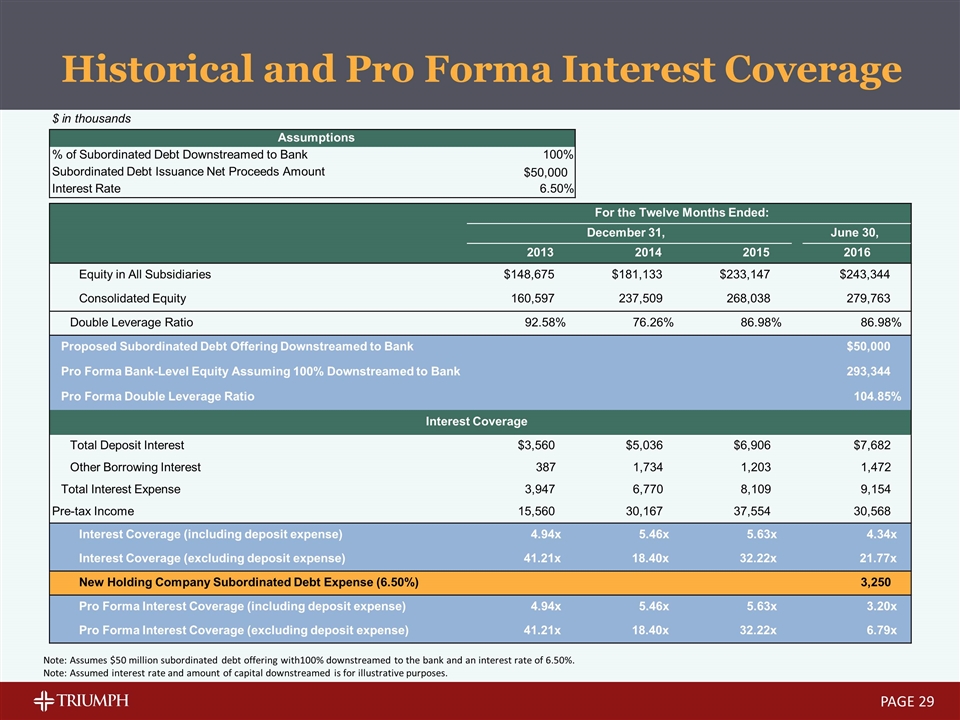Select the Total Deposit Interest row label
This screenshot has width=960, height=720.
coord(126,445)
